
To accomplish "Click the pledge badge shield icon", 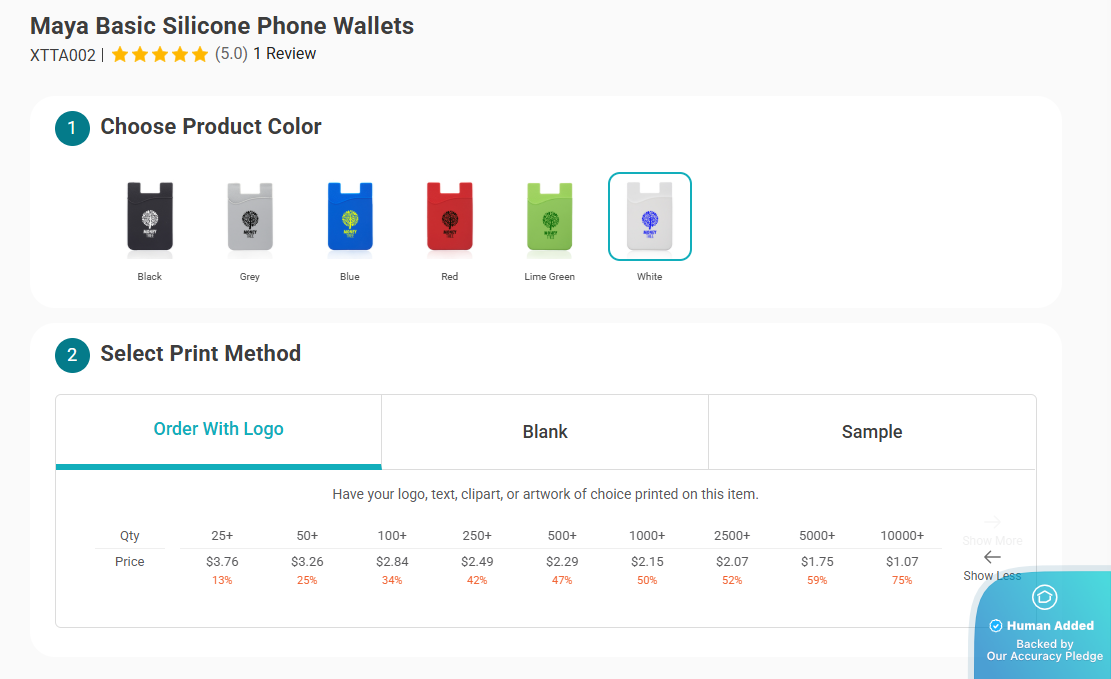I will 1044,597.
